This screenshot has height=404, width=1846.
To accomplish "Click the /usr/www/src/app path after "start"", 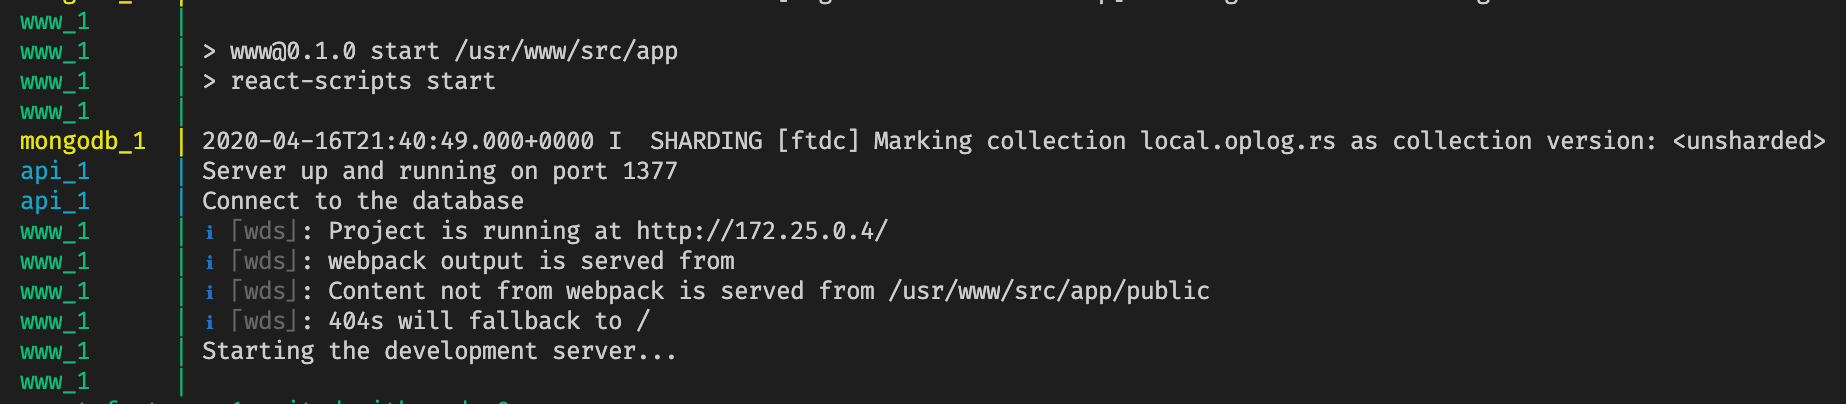I will coord(566,51).
